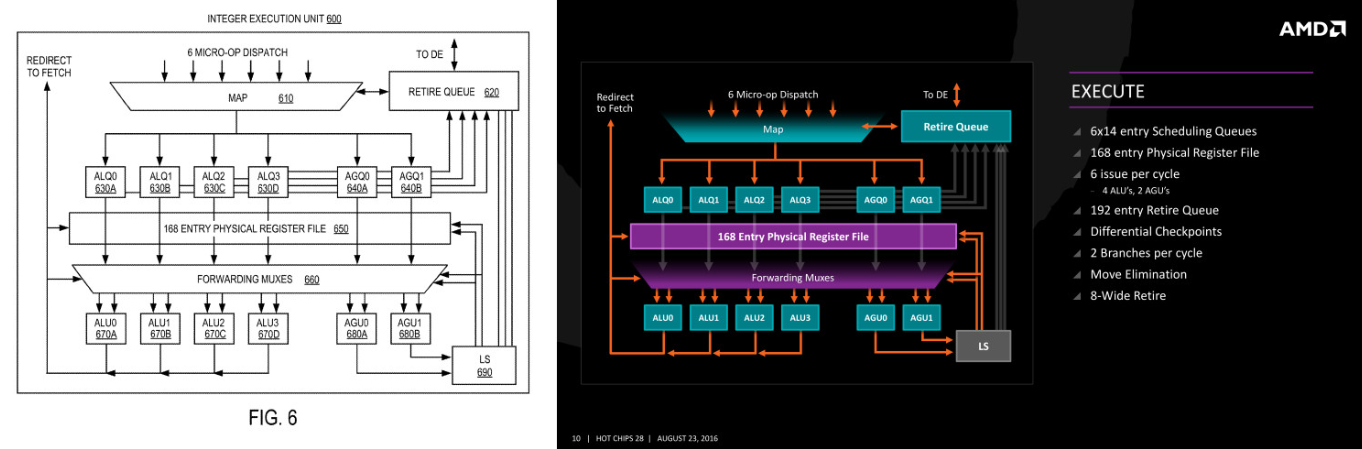Click the 'HOT CHIPS 28' footer text

(620, 439)
